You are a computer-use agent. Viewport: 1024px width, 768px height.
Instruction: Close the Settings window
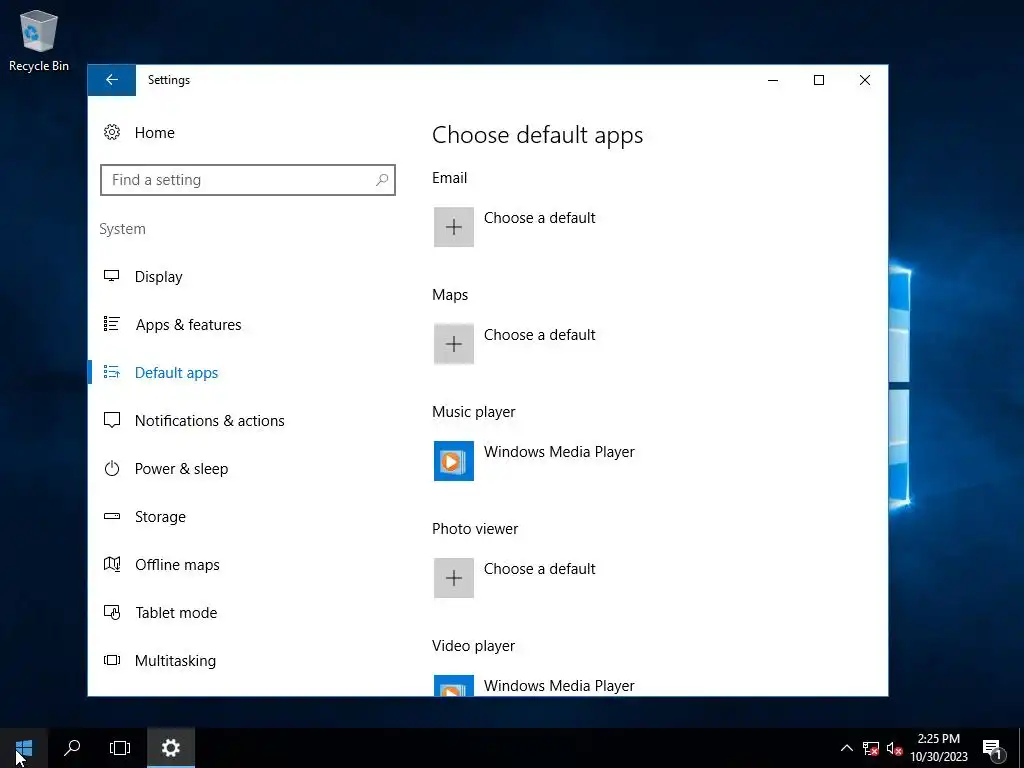(865, 80)
